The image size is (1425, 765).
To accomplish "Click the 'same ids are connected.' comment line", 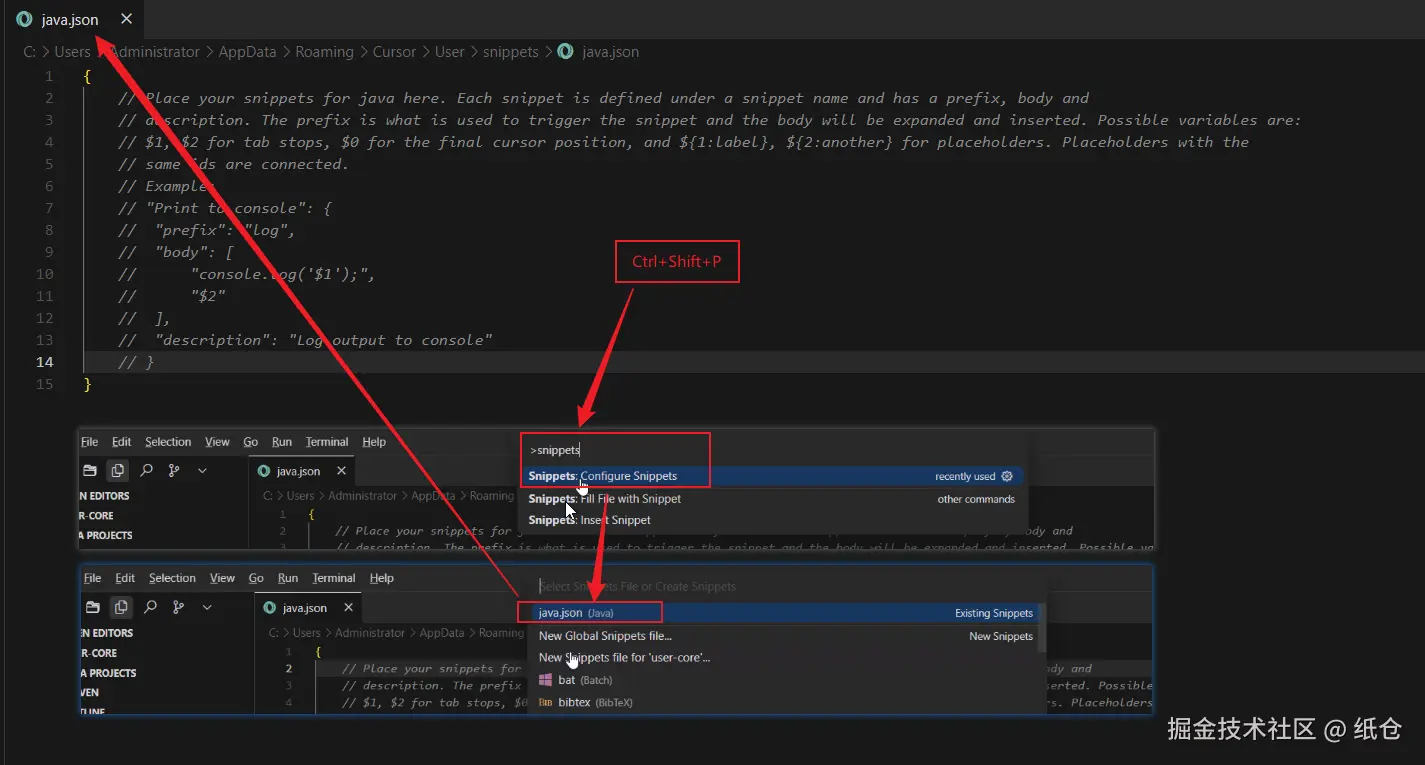I will tap(233, 164).
